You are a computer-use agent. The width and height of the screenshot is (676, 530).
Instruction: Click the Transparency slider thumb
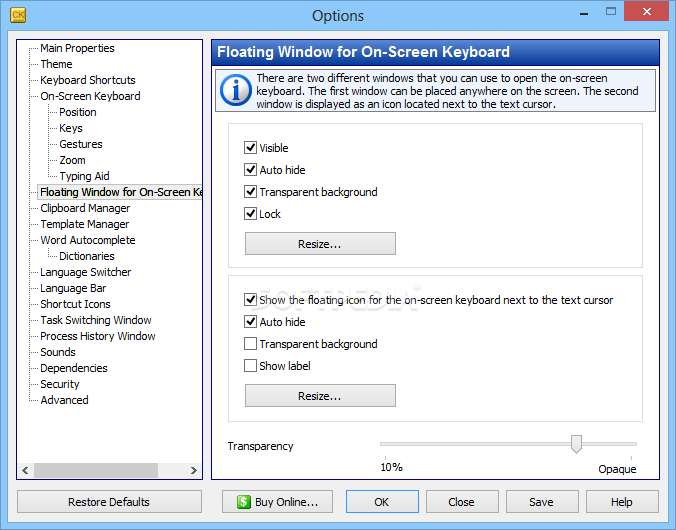(x=576, y=444)
